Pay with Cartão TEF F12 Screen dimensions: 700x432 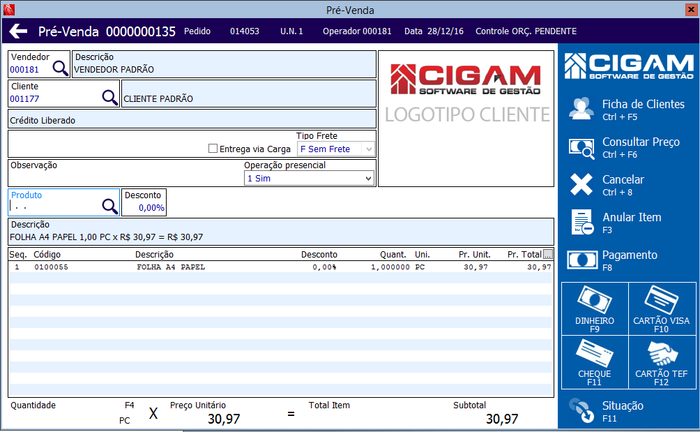(x=662, y=362)
